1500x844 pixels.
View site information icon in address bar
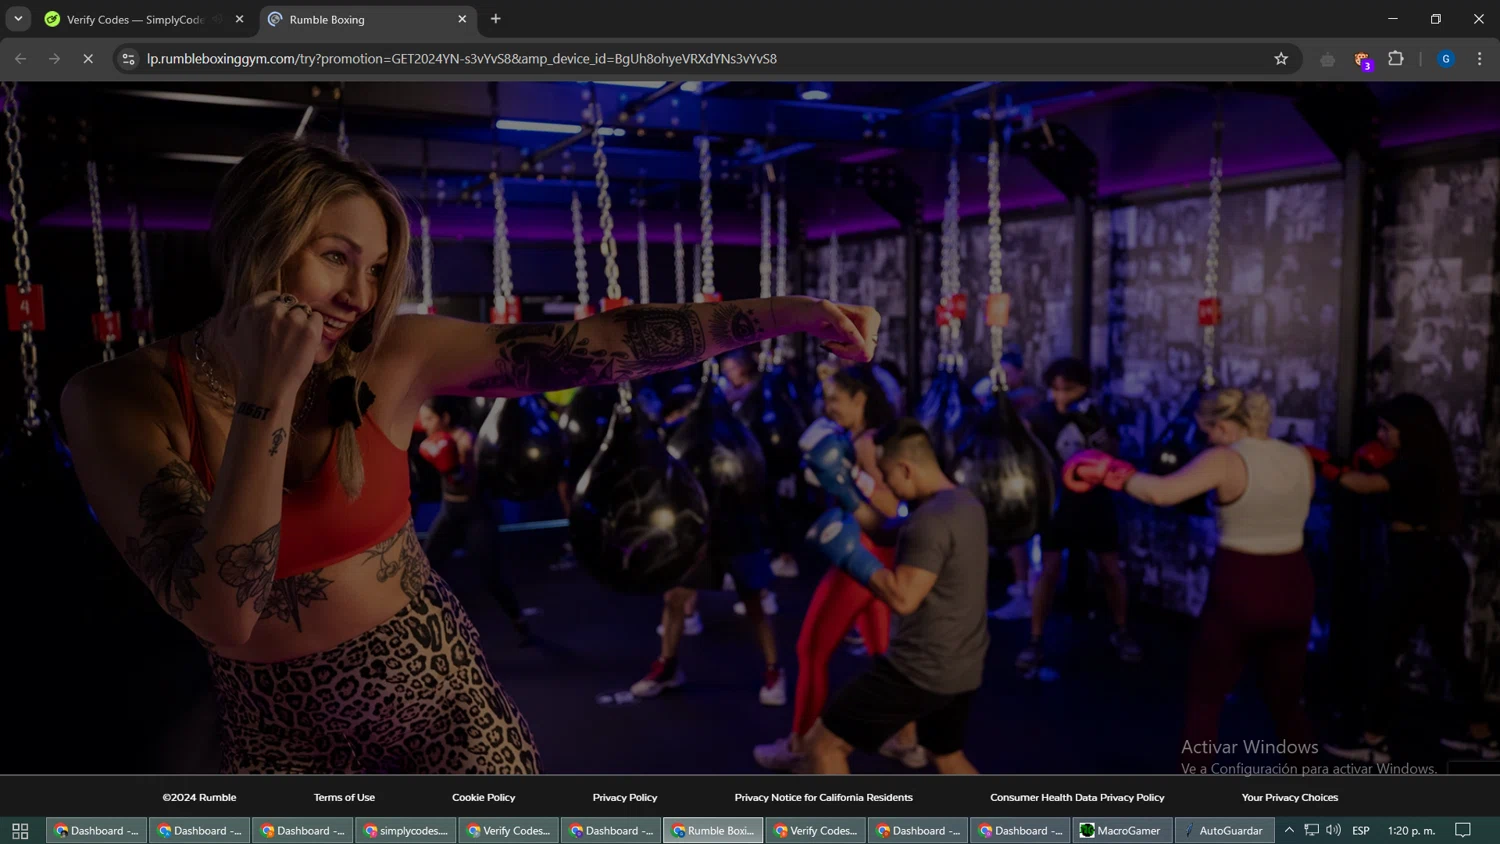click(x=128, y=59)
